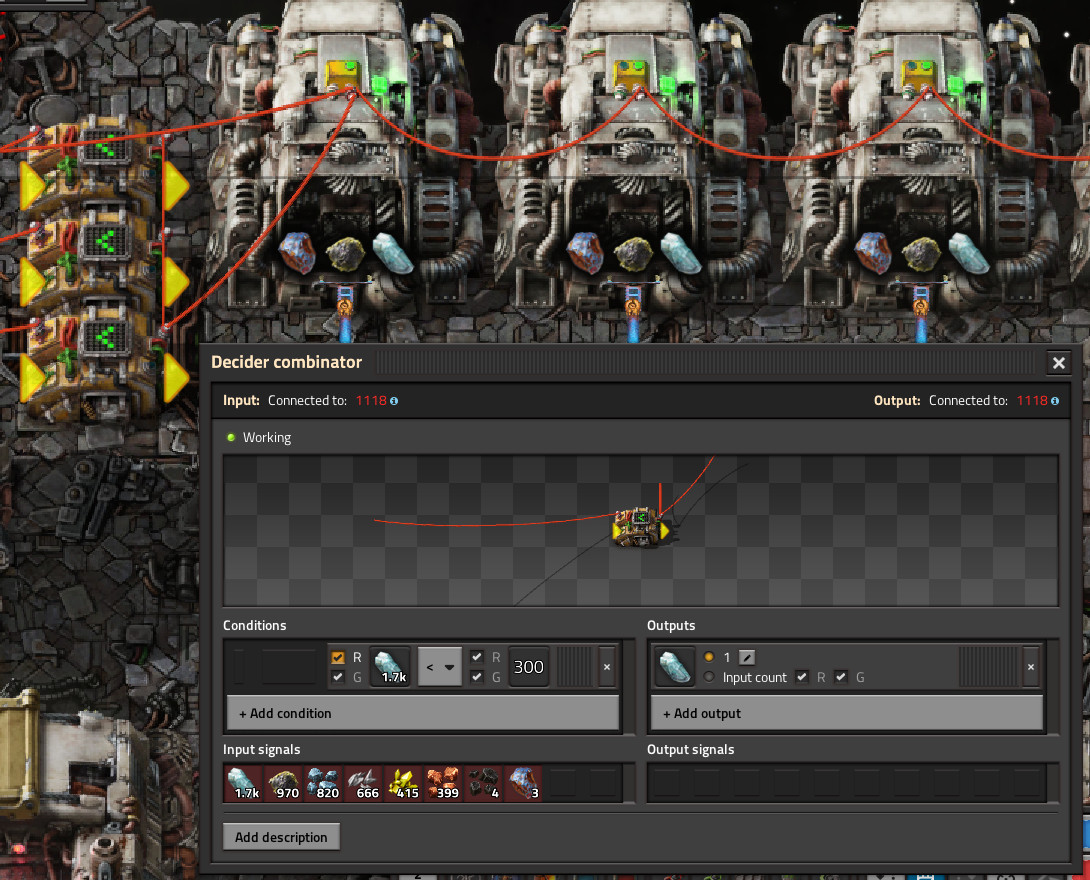Remove the condition row with its X button
The image size is (1090, 880).
(606, 667)
